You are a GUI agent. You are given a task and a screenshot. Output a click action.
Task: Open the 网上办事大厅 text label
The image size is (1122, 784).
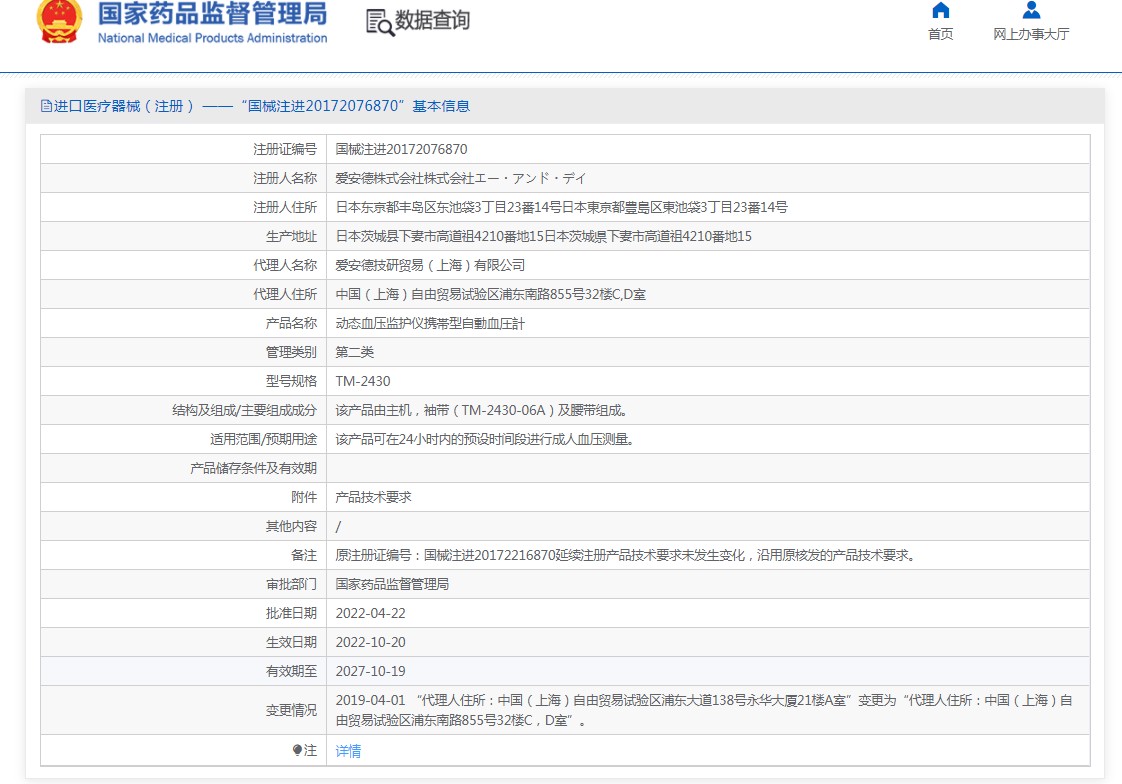pos(1031,34)
